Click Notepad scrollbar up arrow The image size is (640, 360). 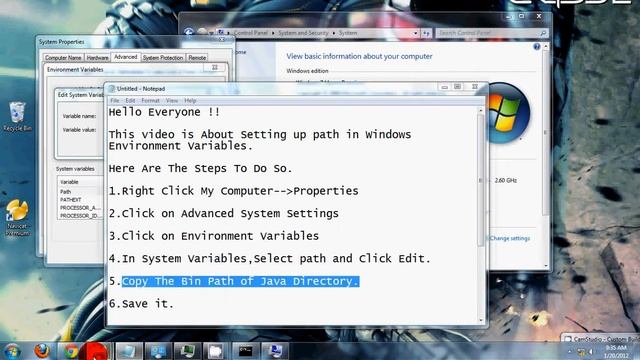[x=481, y=111]
